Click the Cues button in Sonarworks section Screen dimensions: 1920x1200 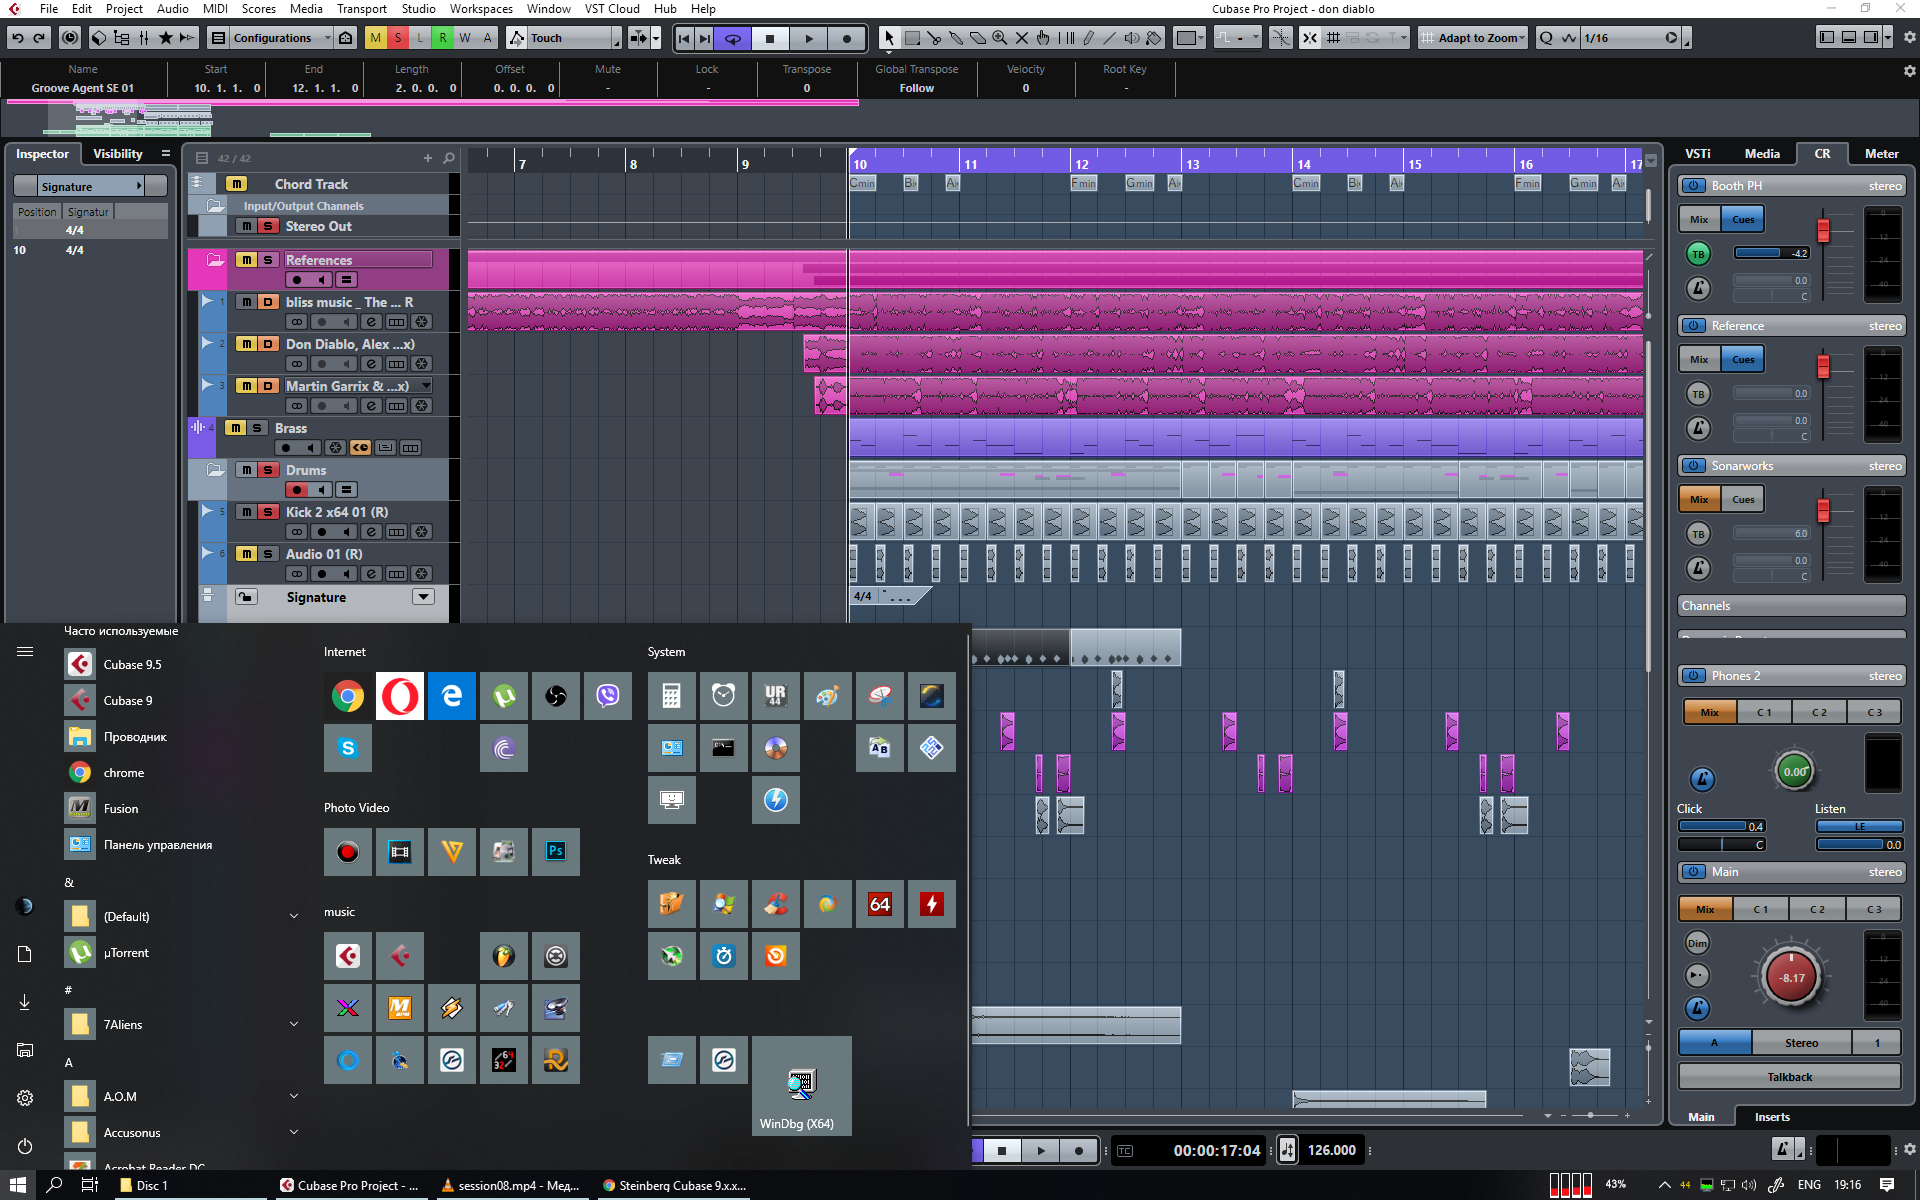(x=1743, y=499)
